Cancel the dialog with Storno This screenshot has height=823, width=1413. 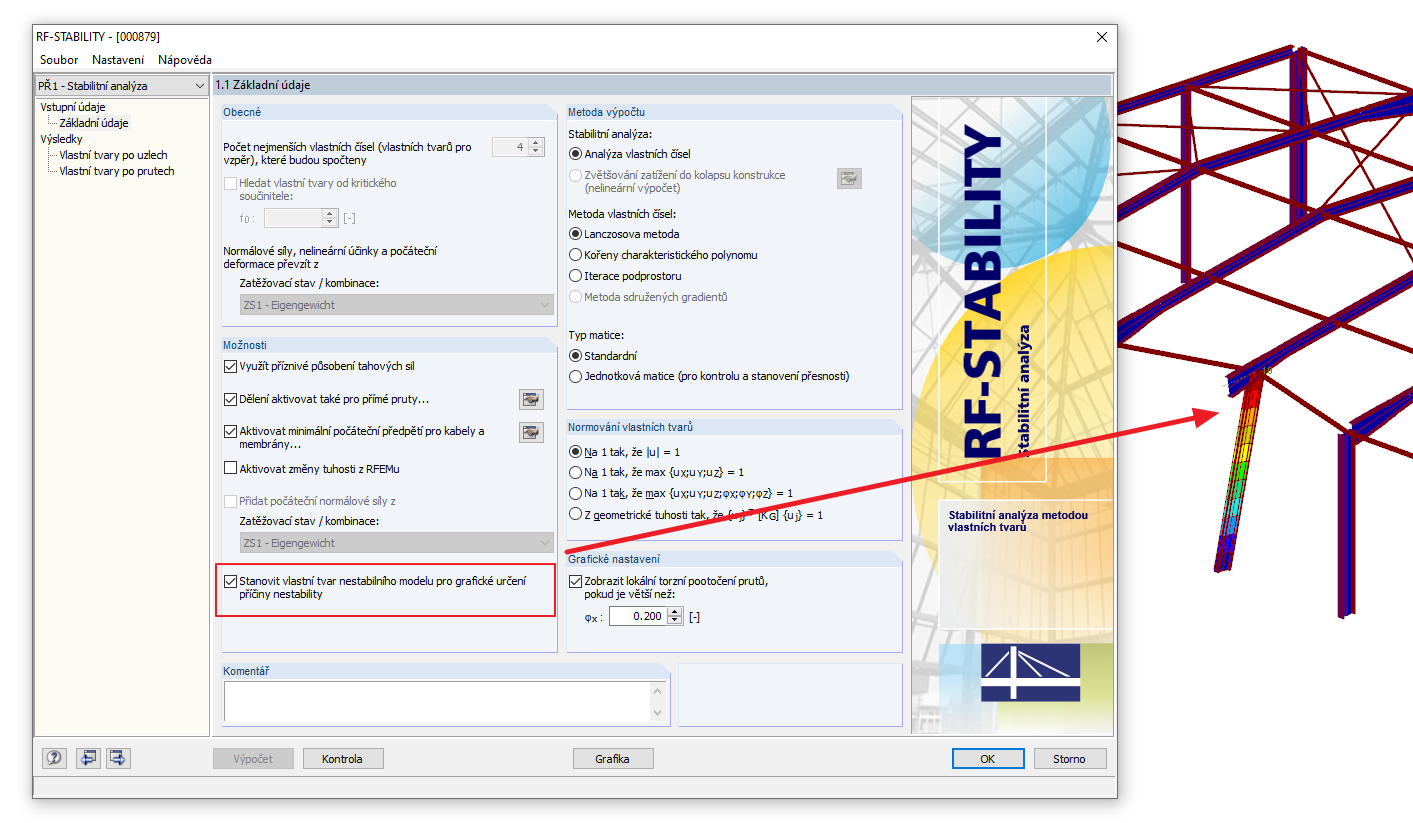pyautogui.click(x=1070, y=759)
